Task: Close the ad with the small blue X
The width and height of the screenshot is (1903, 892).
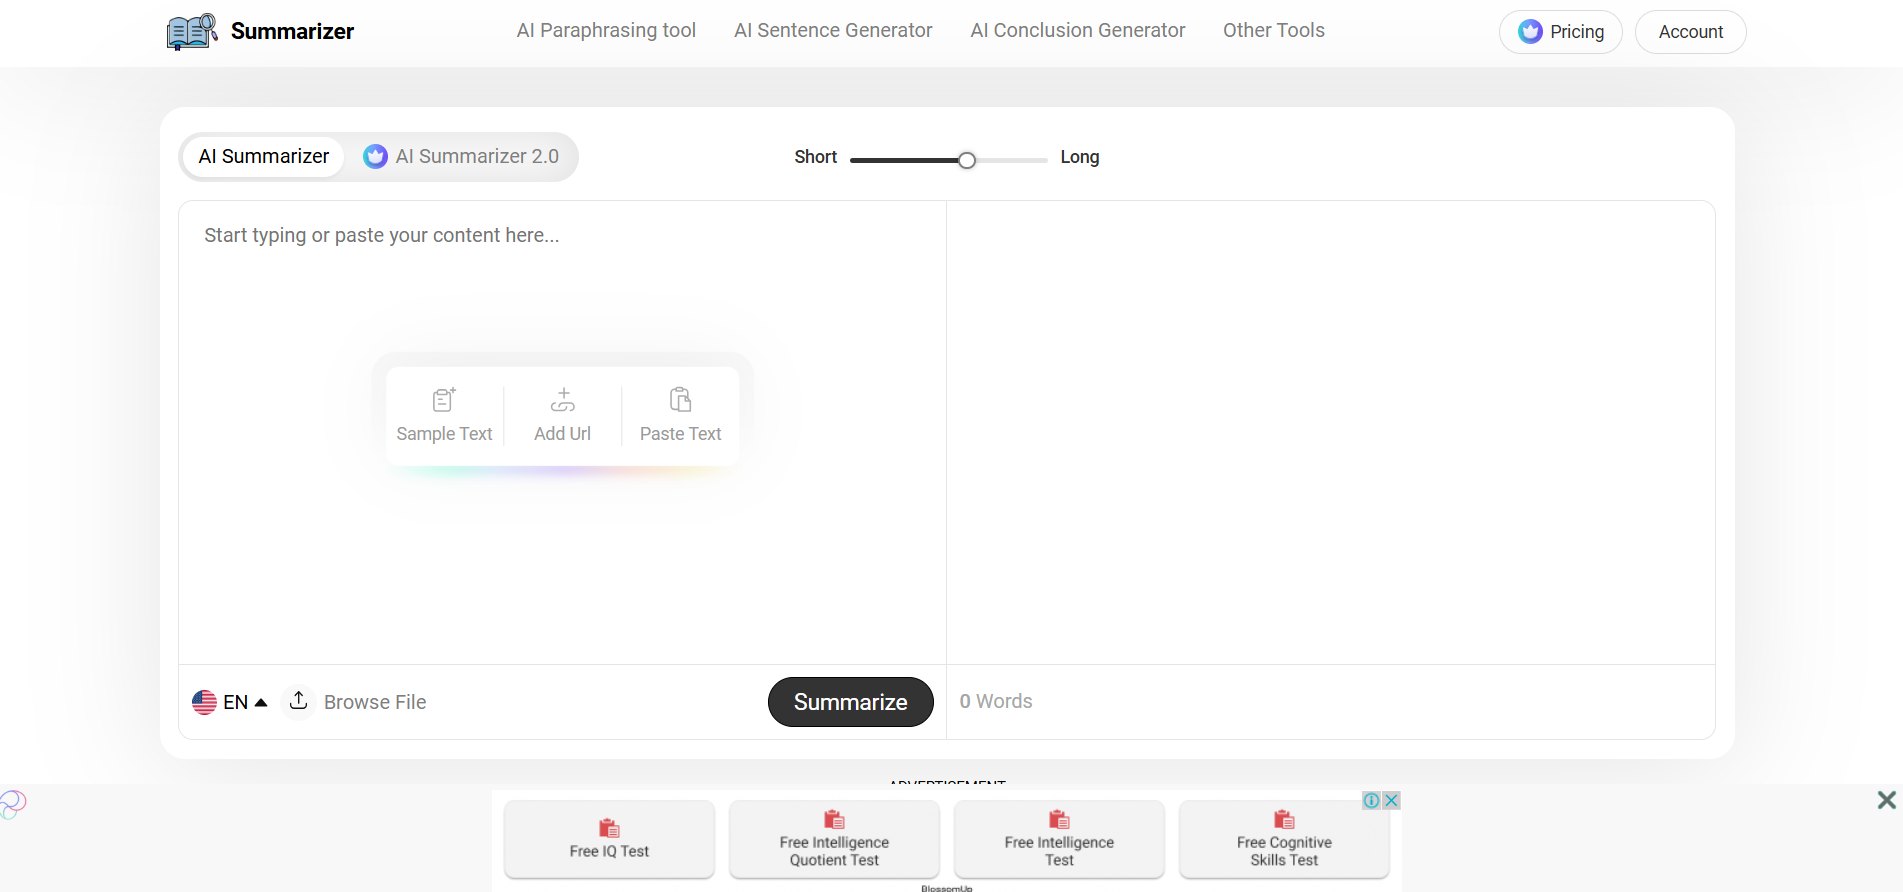Action: tap(1391, 800)
